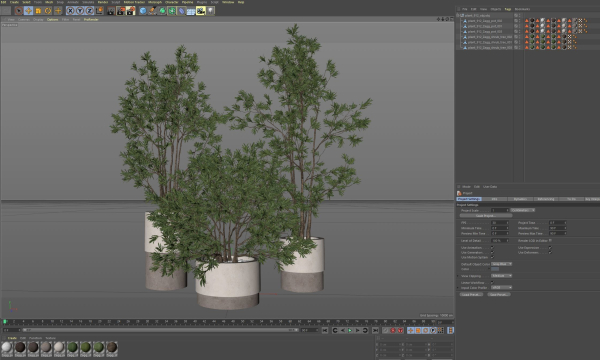Click the Render to Picture Viewer icon
Screen dimensions: 600x360
121,11
